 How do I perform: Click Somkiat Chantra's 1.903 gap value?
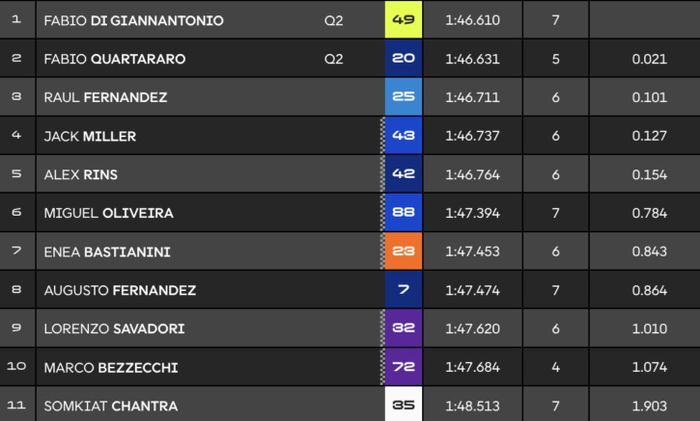tap(649, 406)
